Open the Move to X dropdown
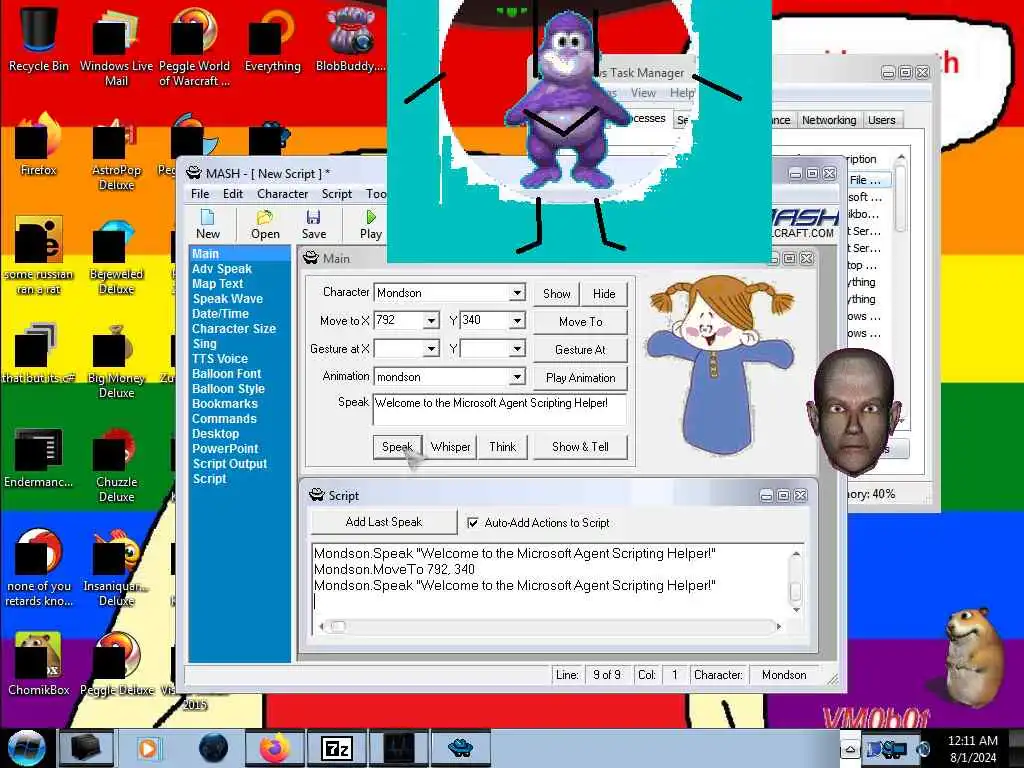 (x=431, y=321)
